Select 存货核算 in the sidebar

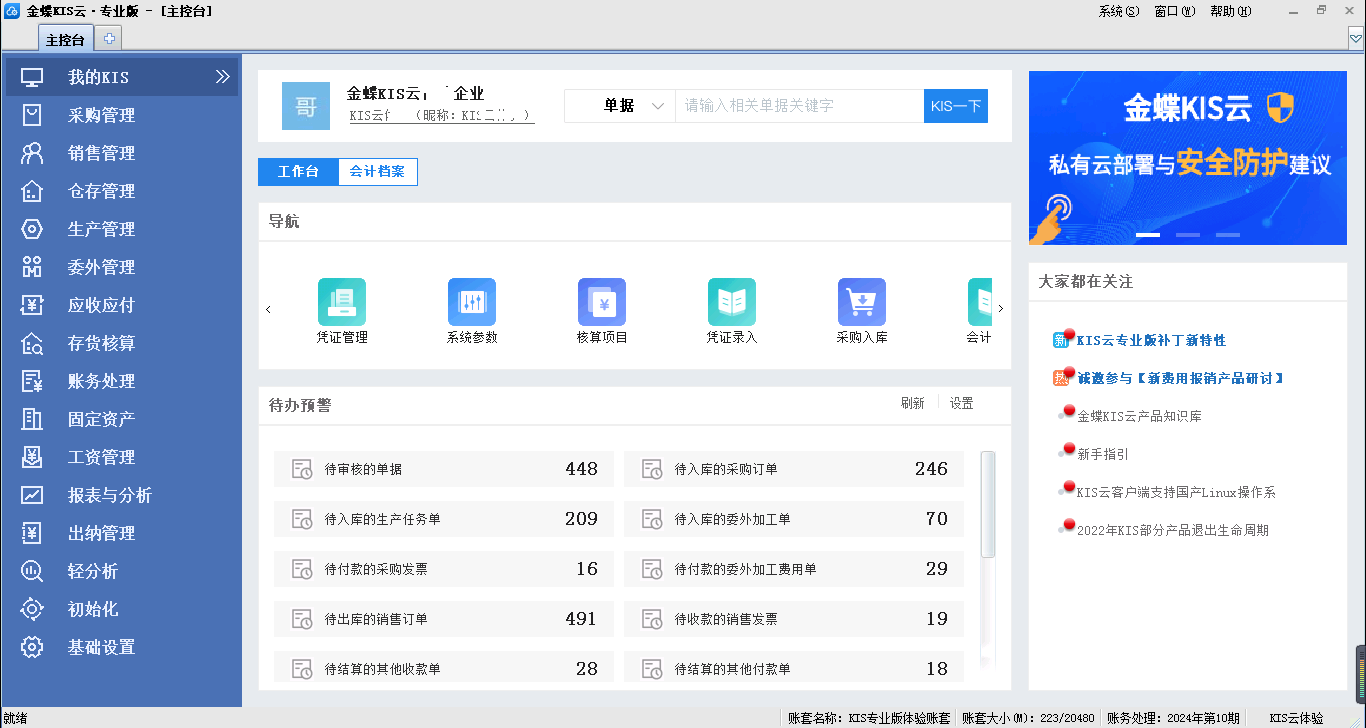(x=121, y=343)
